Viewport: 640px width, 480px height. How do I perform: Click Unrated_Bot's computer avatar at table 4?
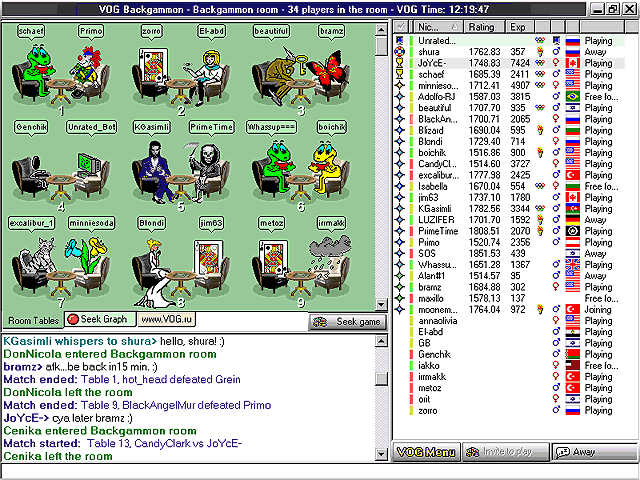(x=88, y=164)
